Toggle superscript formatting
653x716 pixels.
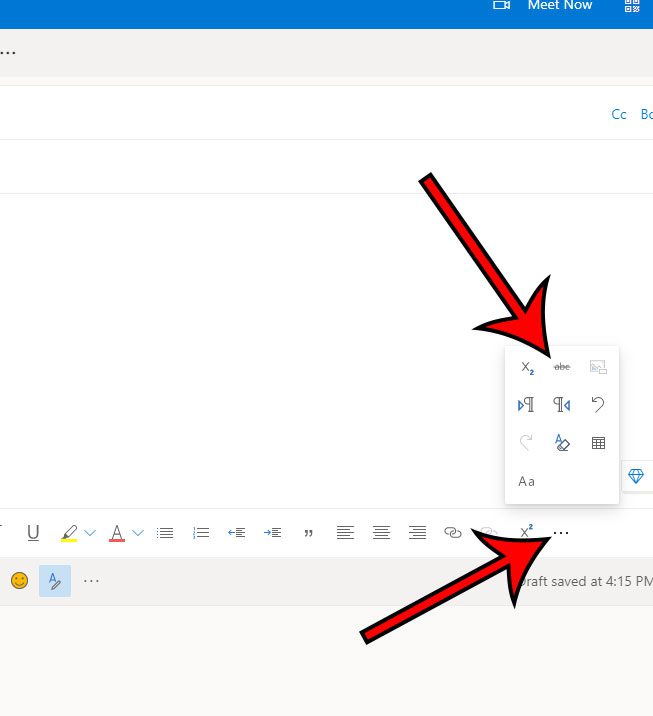526,532
